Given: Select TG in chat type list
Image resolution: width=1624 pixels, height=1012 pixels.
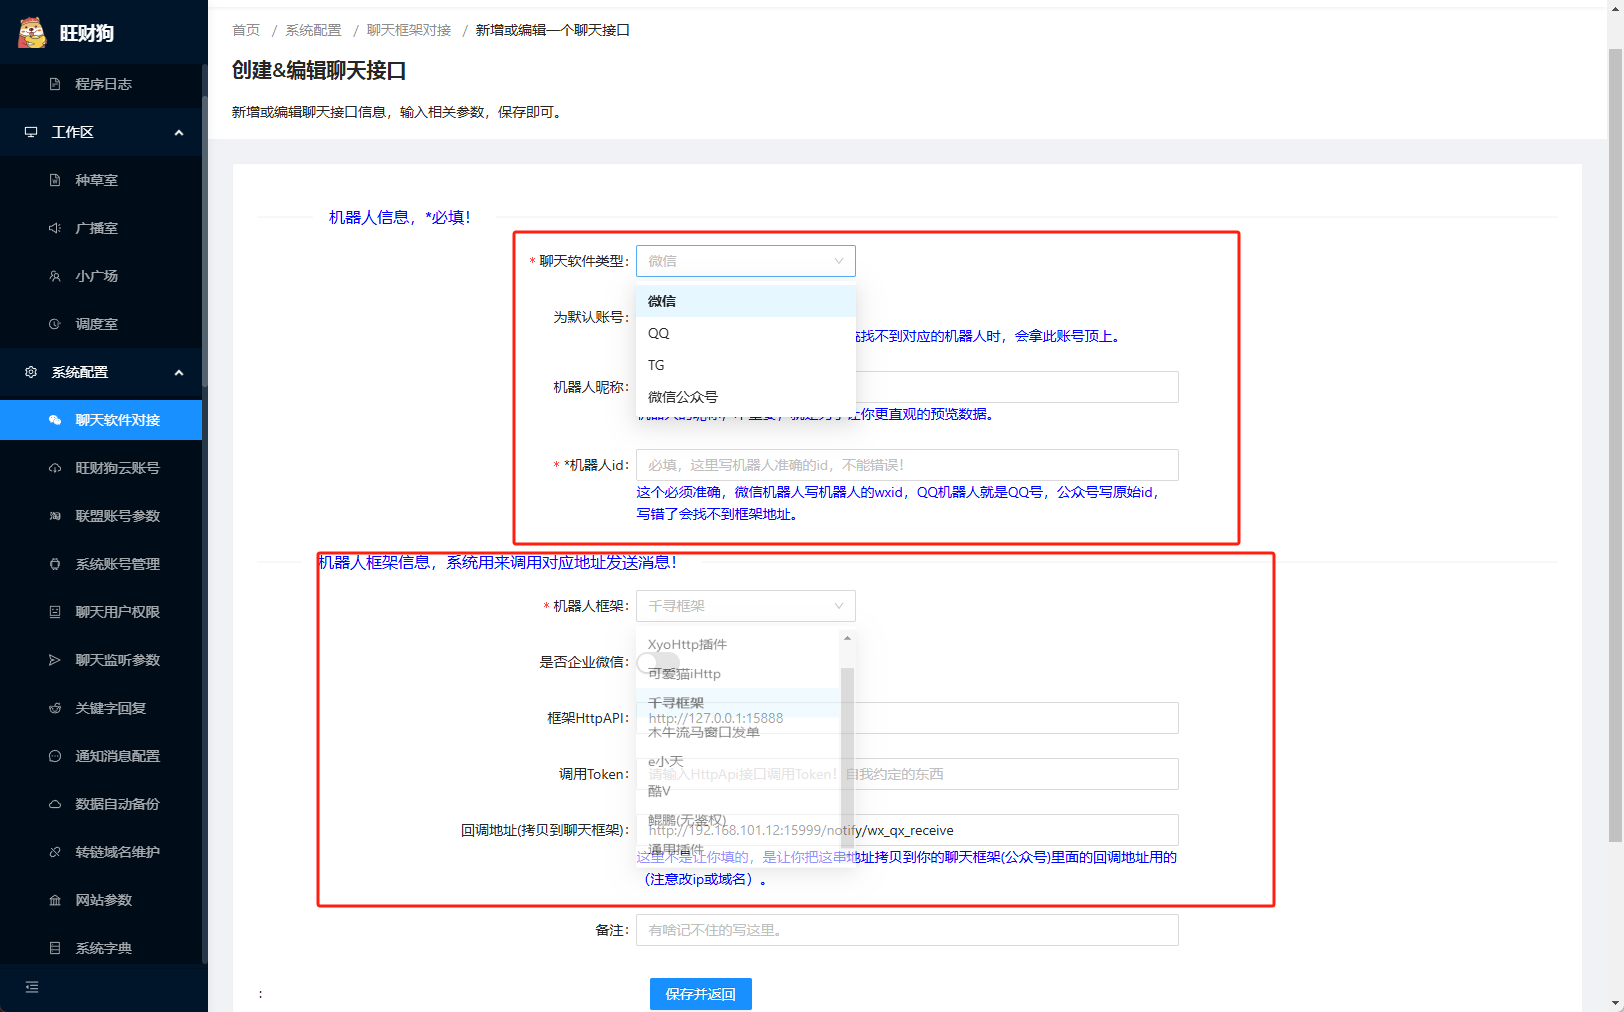Looking at the screenshot, I should [746, 365].
